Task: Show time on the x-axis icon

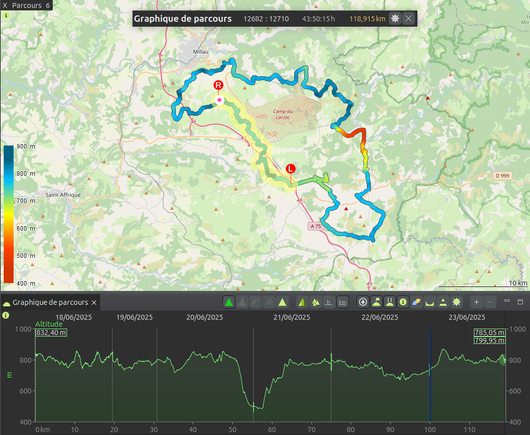Action: click(x=329, y=302)
